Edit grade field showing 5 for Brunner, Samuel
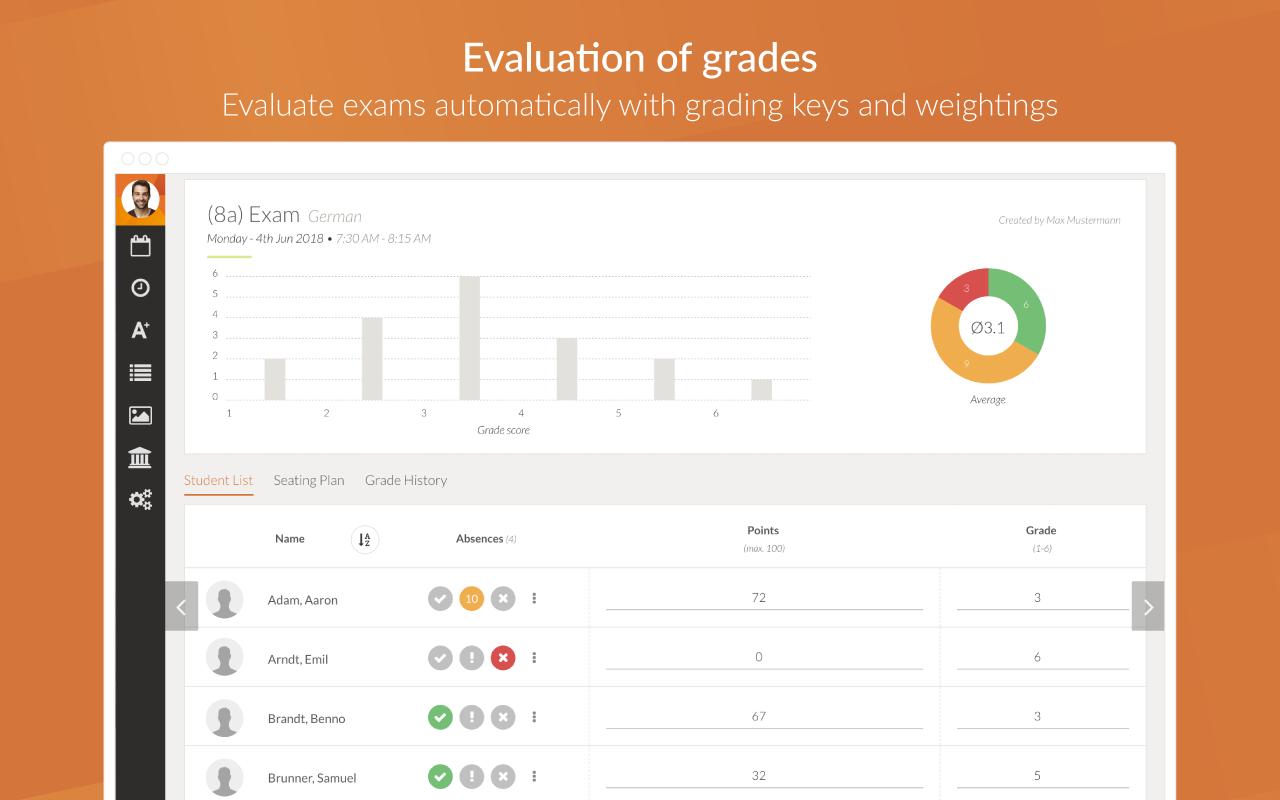The height and width of the screenshot is (800, 1280). click(x=1043, y=775)
